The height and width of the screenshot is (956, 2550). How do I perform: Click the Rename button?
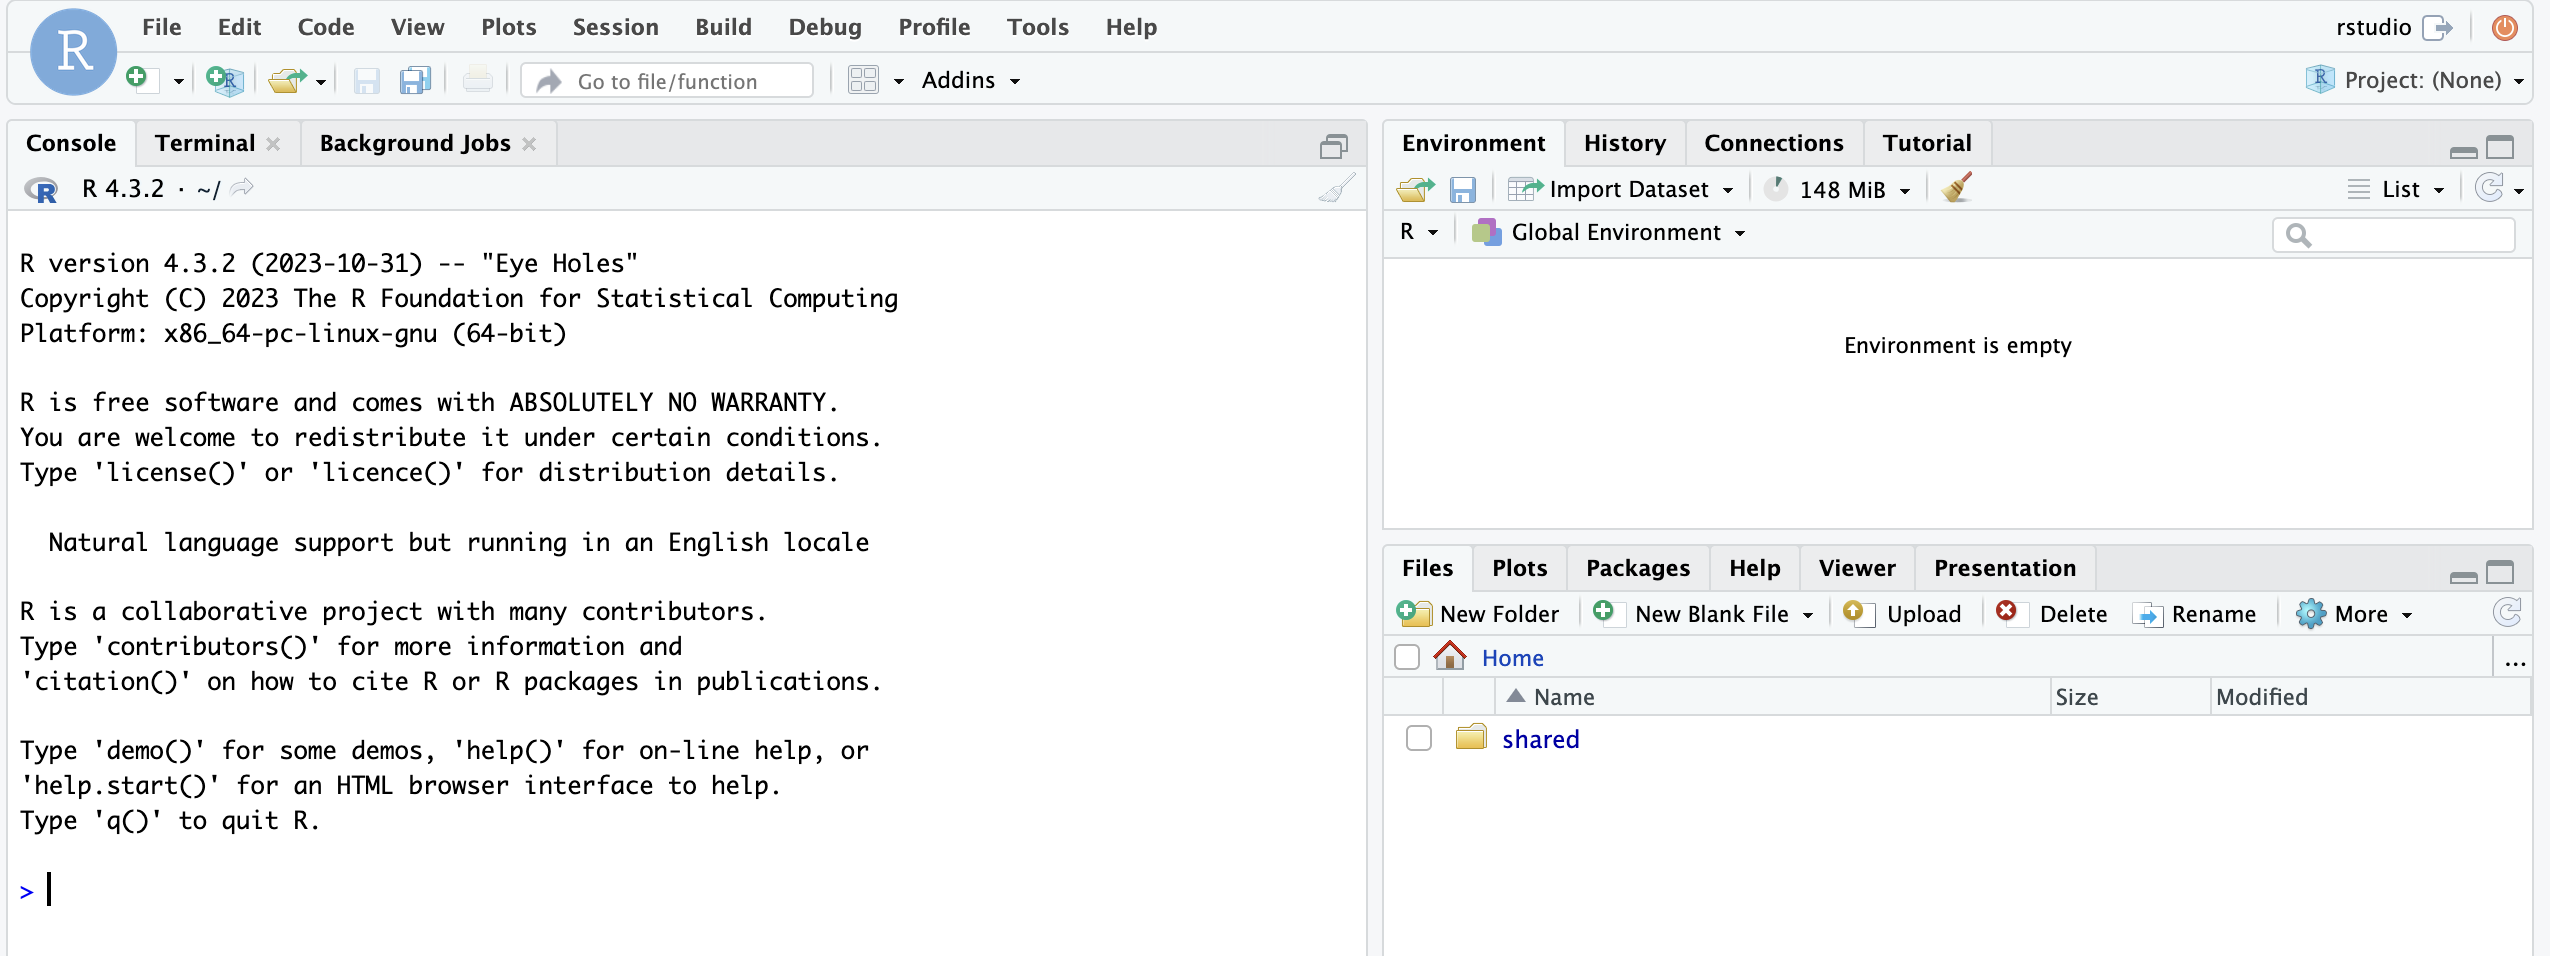pyautogui.click(x=2194, y=613)
